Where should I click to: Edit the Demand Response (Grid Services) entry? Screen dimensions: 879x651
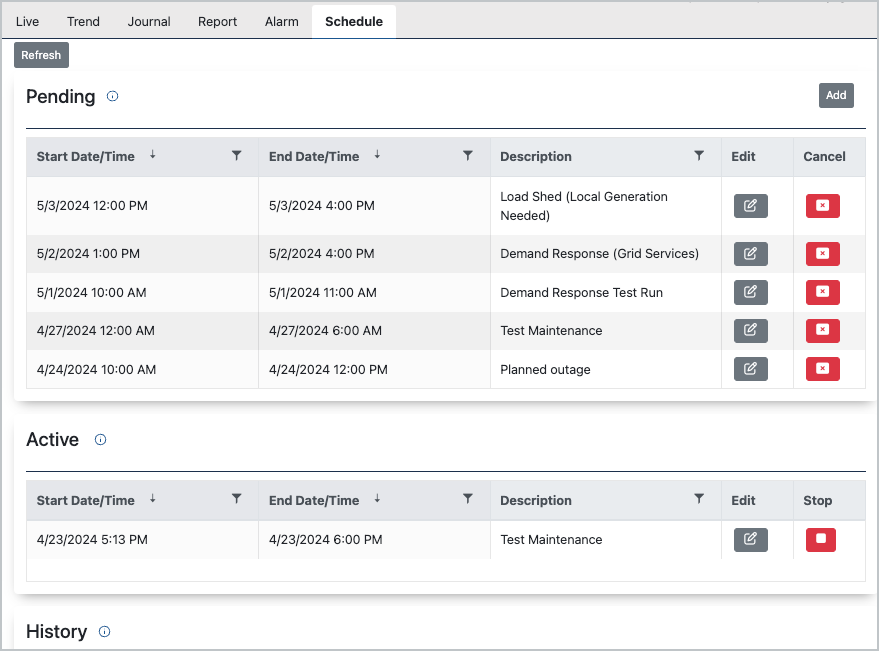750,253
